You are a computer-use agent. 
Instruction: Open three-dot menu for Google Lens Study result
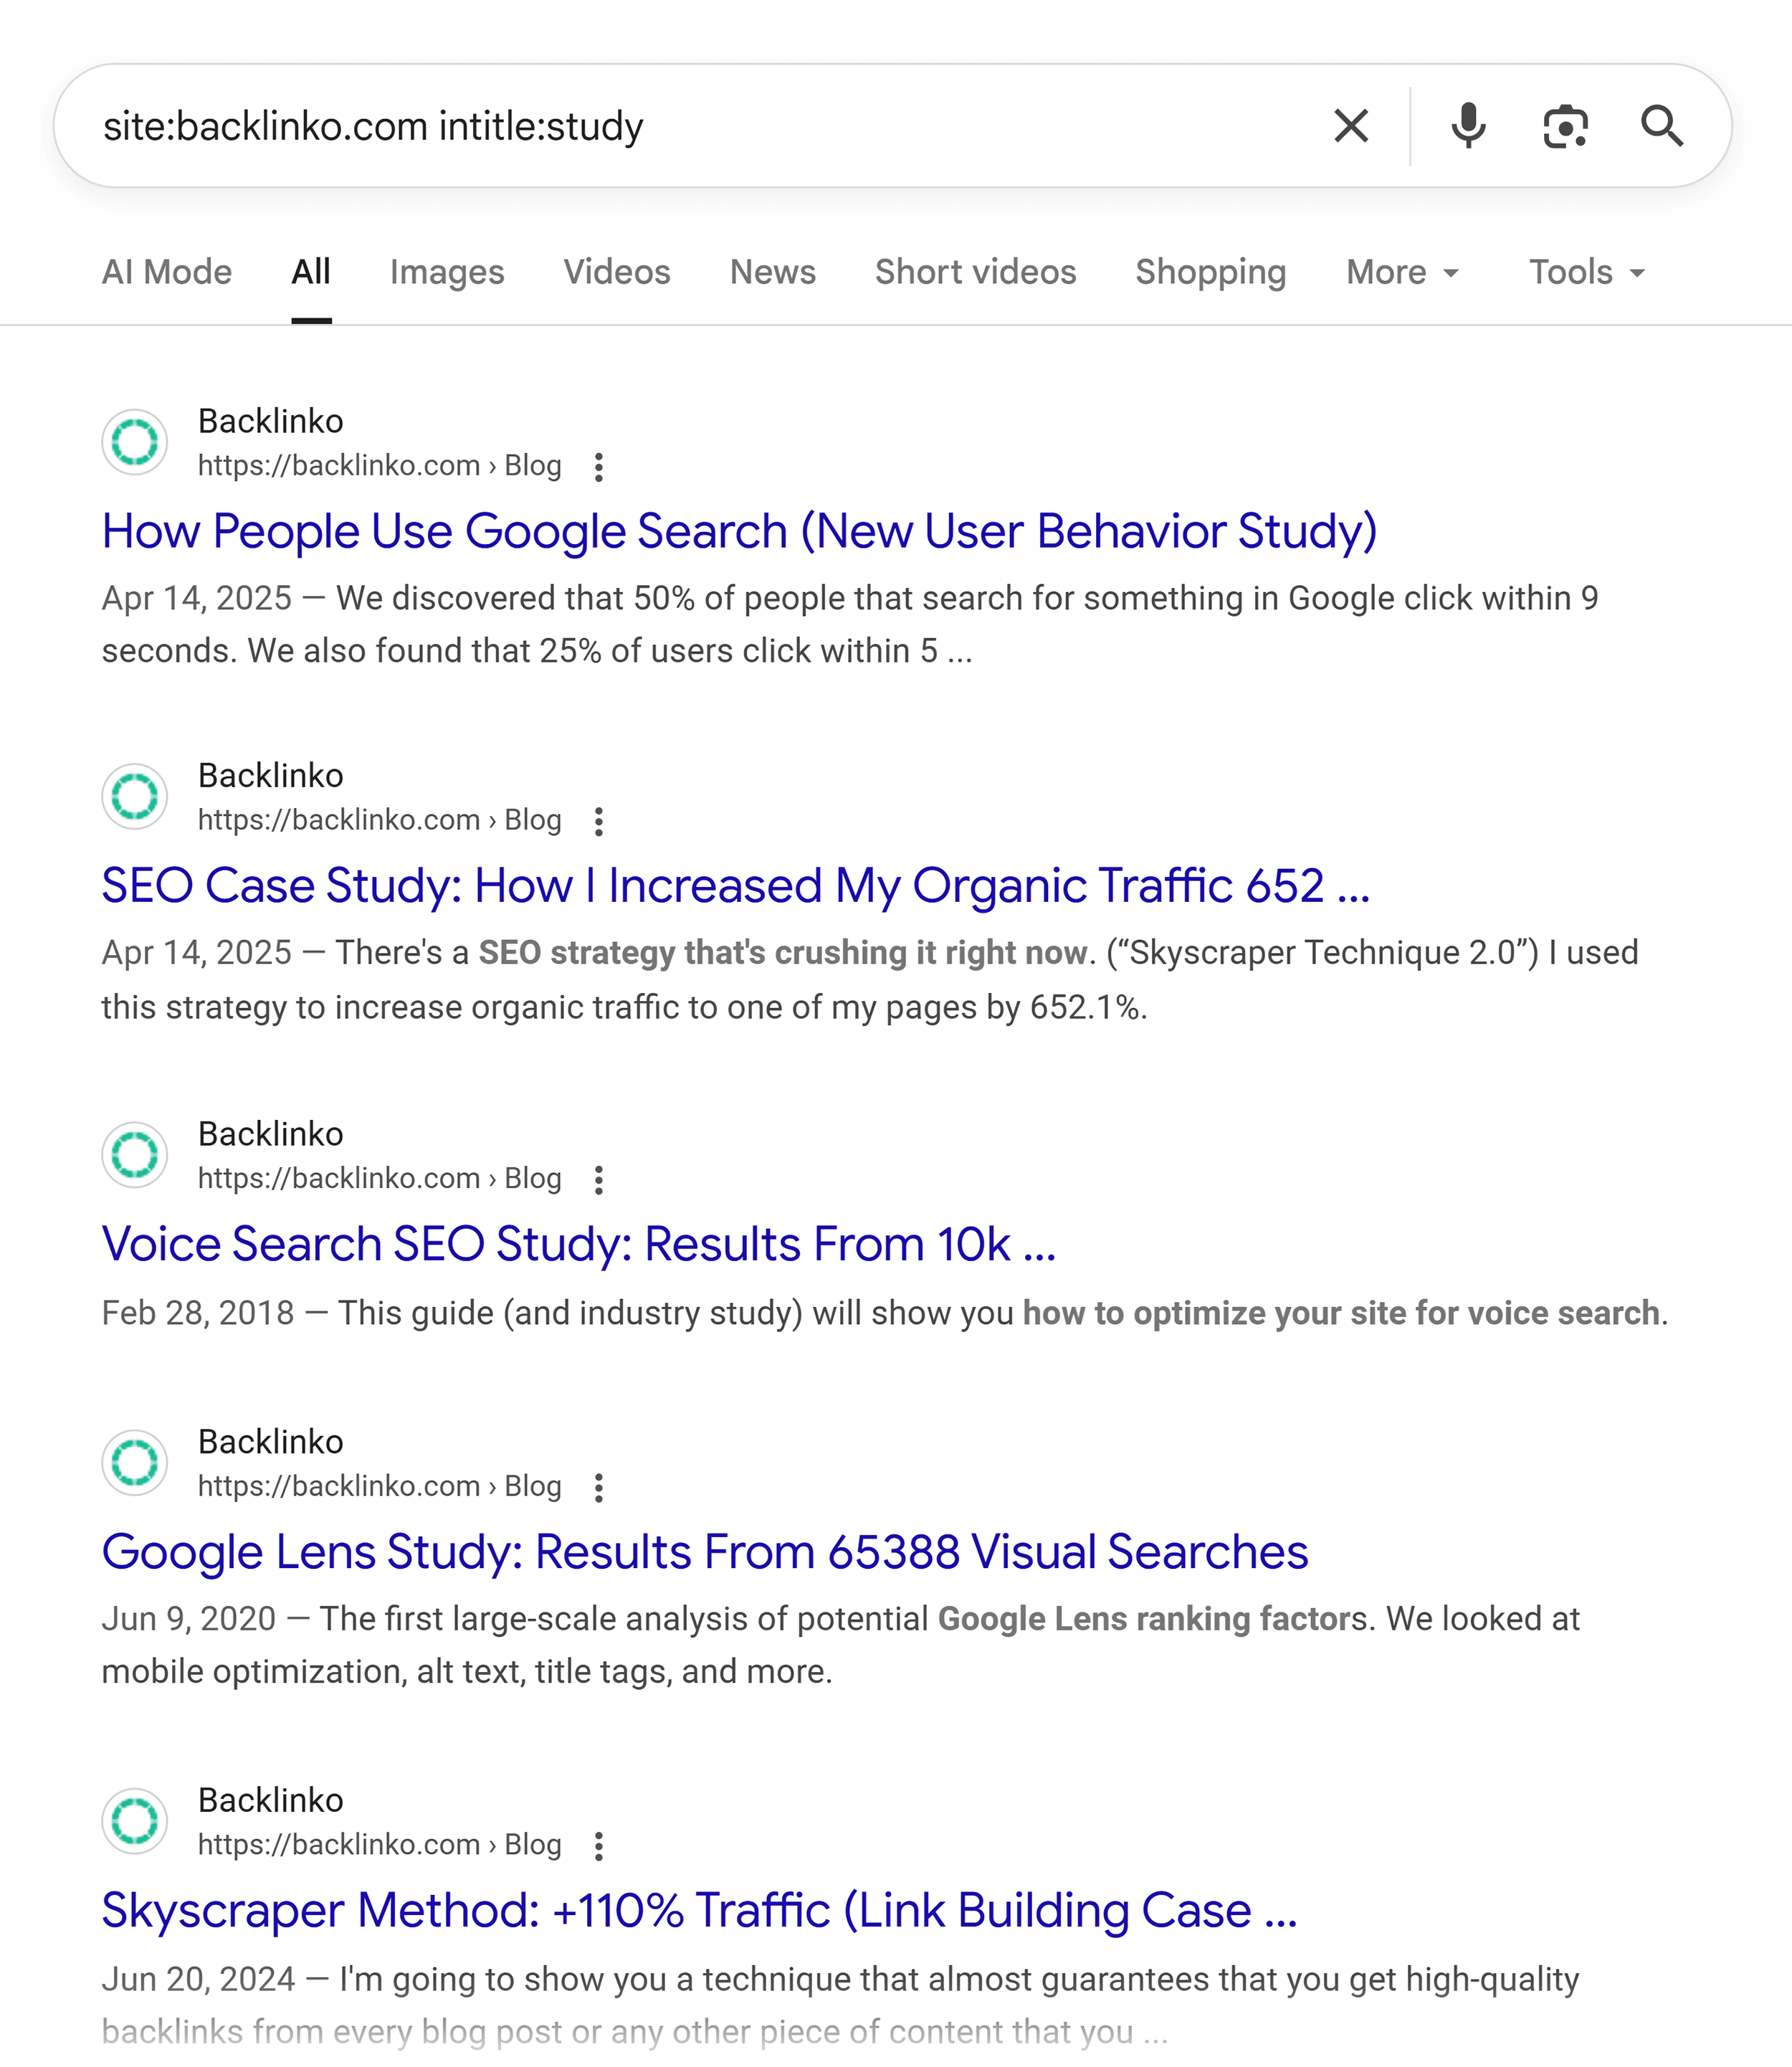599,1487
